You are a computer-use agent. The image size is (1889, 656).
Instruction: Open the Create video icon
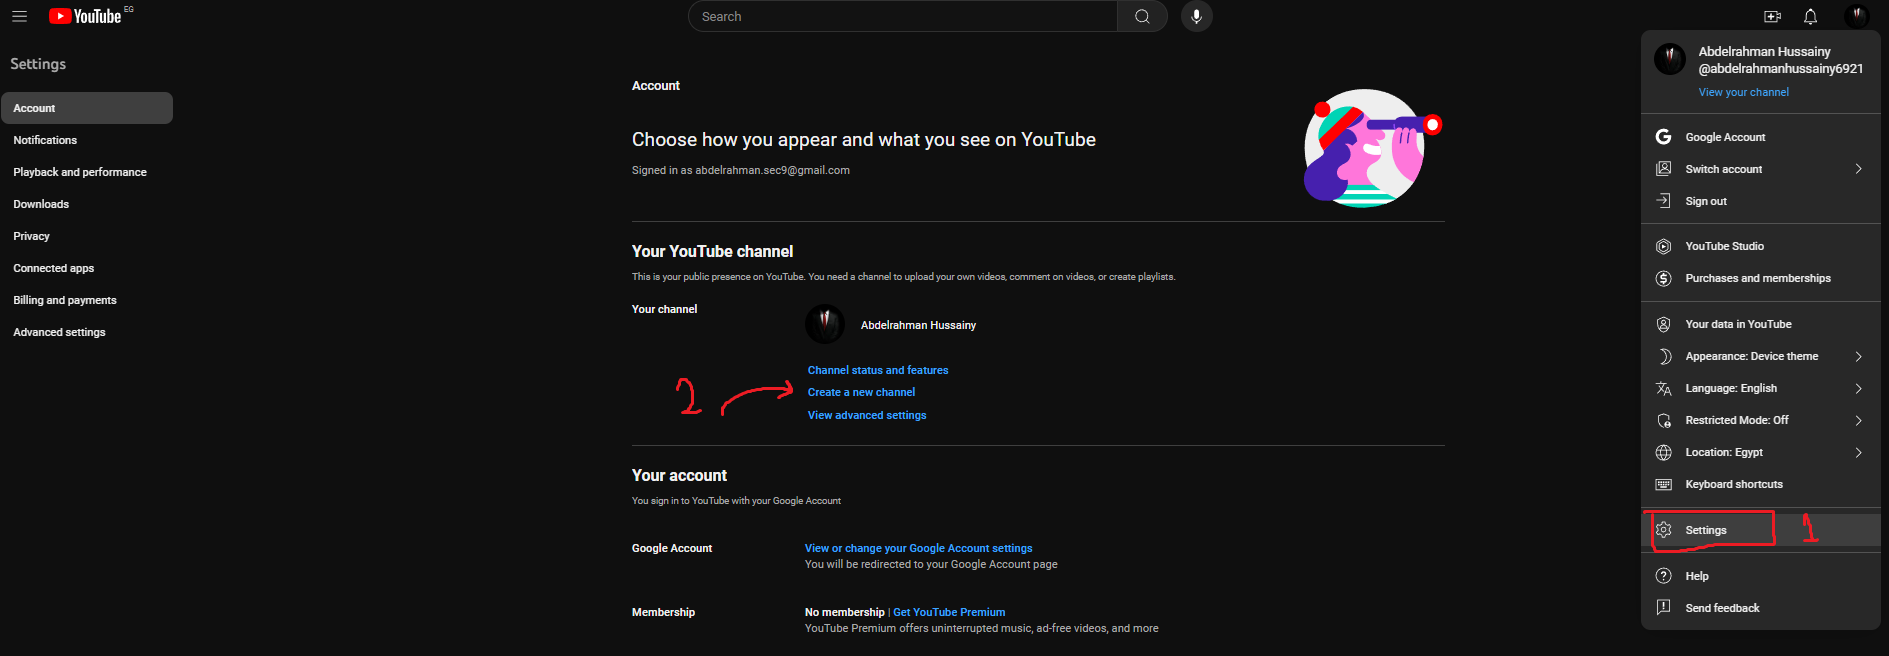point(1772,16)
